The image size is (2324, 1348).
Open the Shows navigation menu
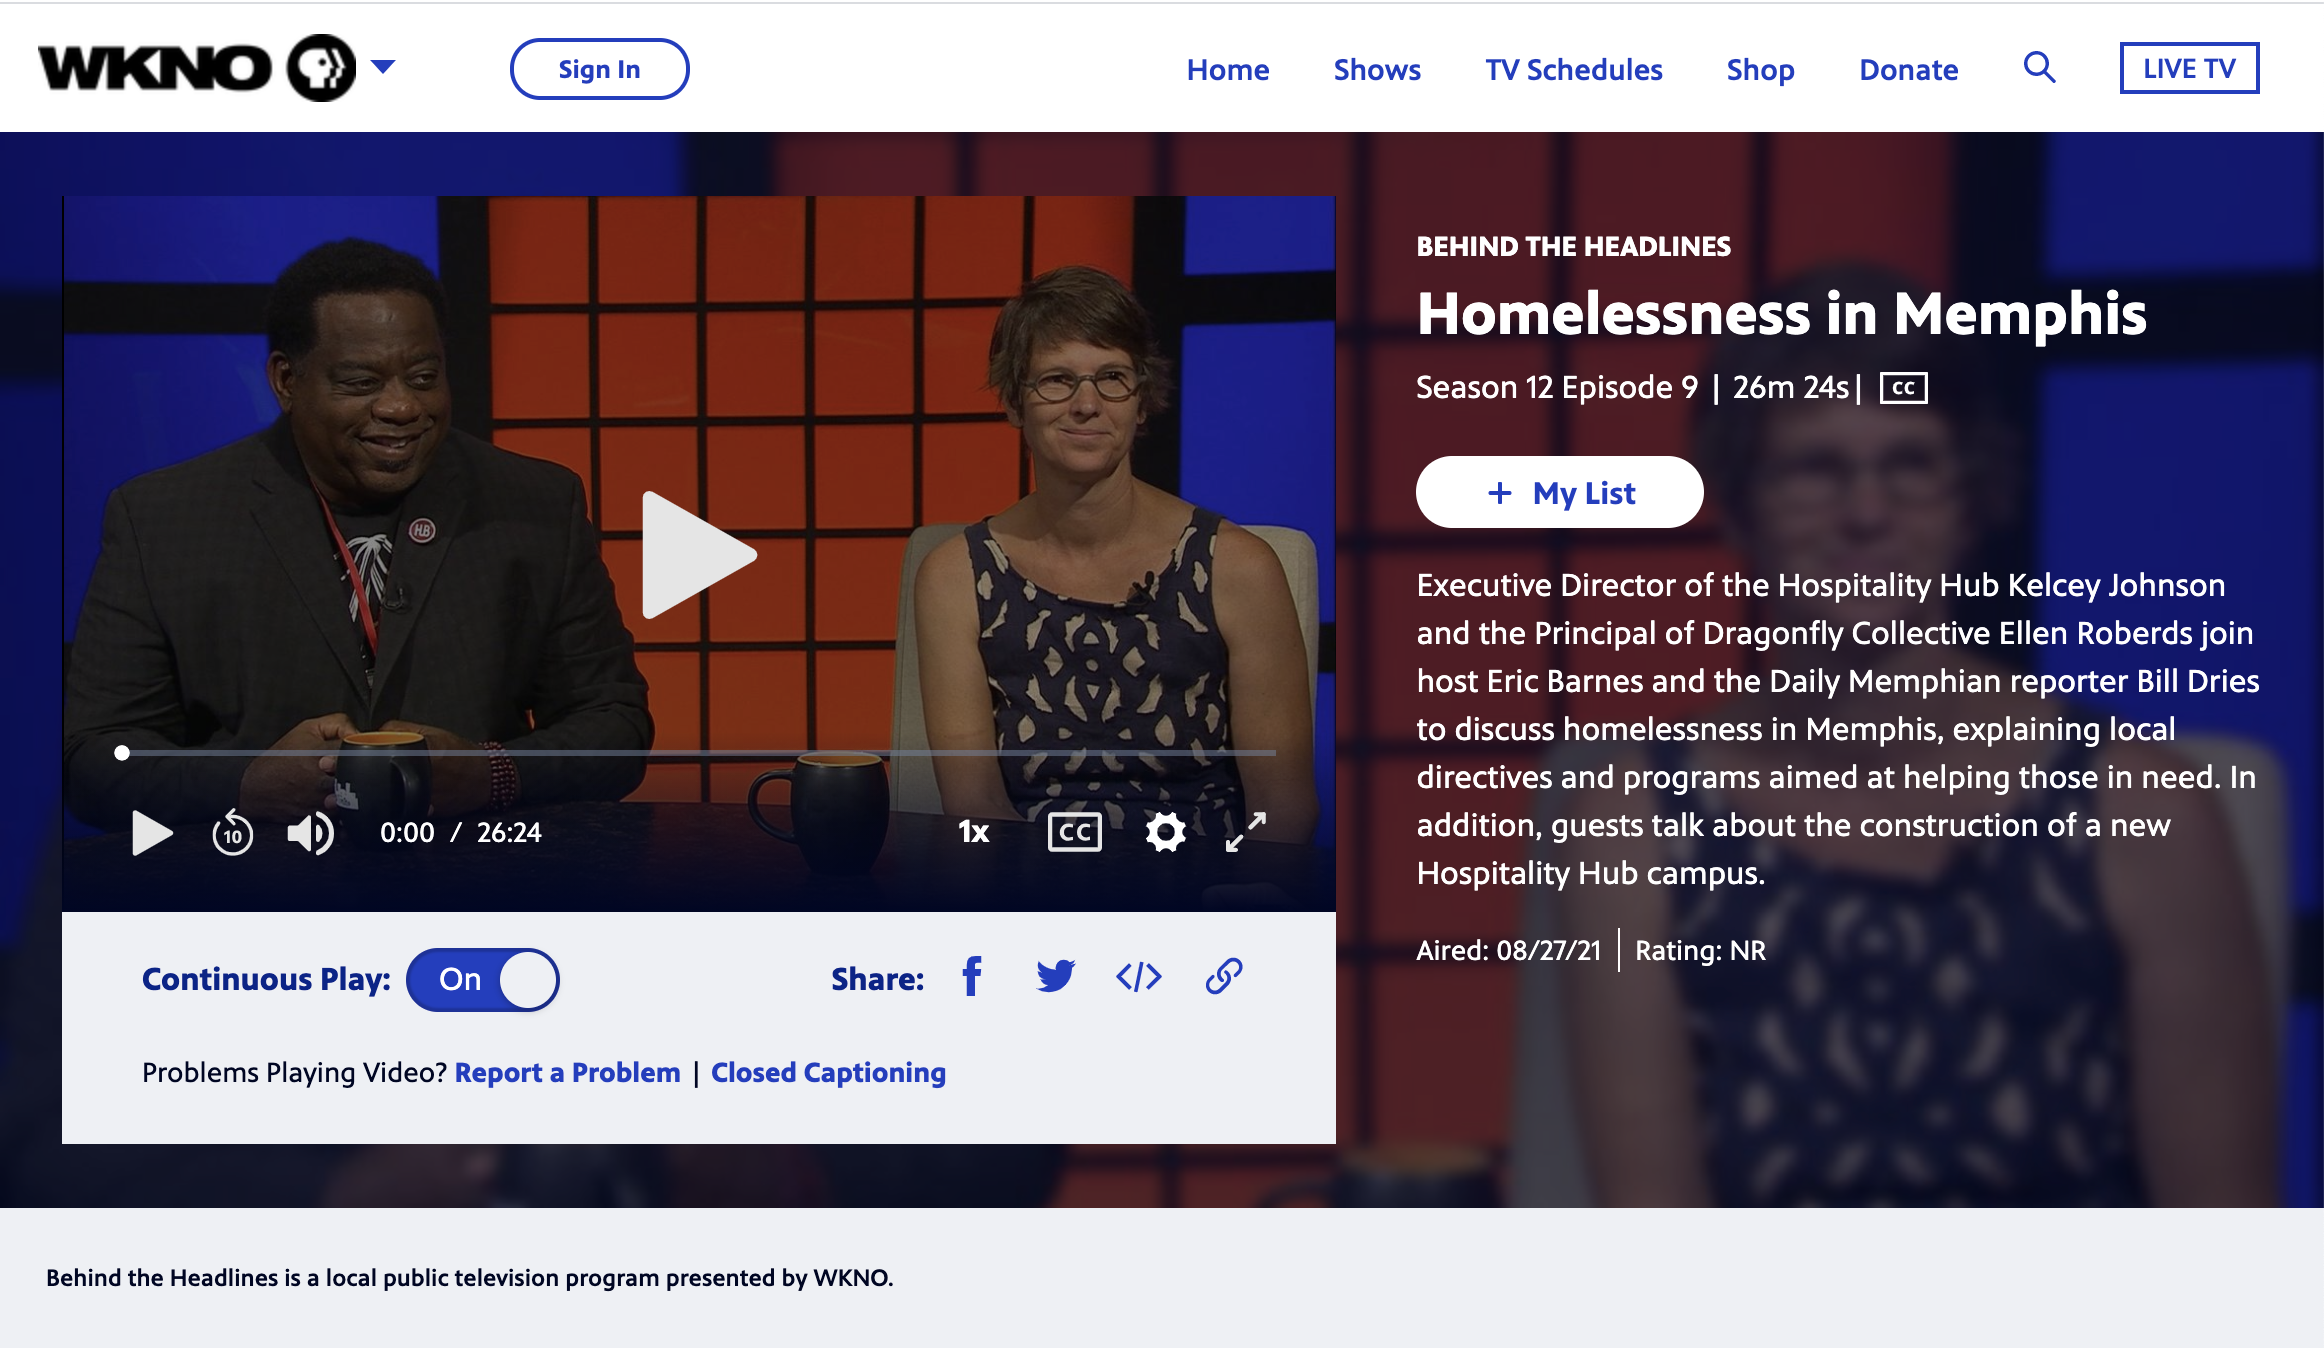coord(1376,67)
